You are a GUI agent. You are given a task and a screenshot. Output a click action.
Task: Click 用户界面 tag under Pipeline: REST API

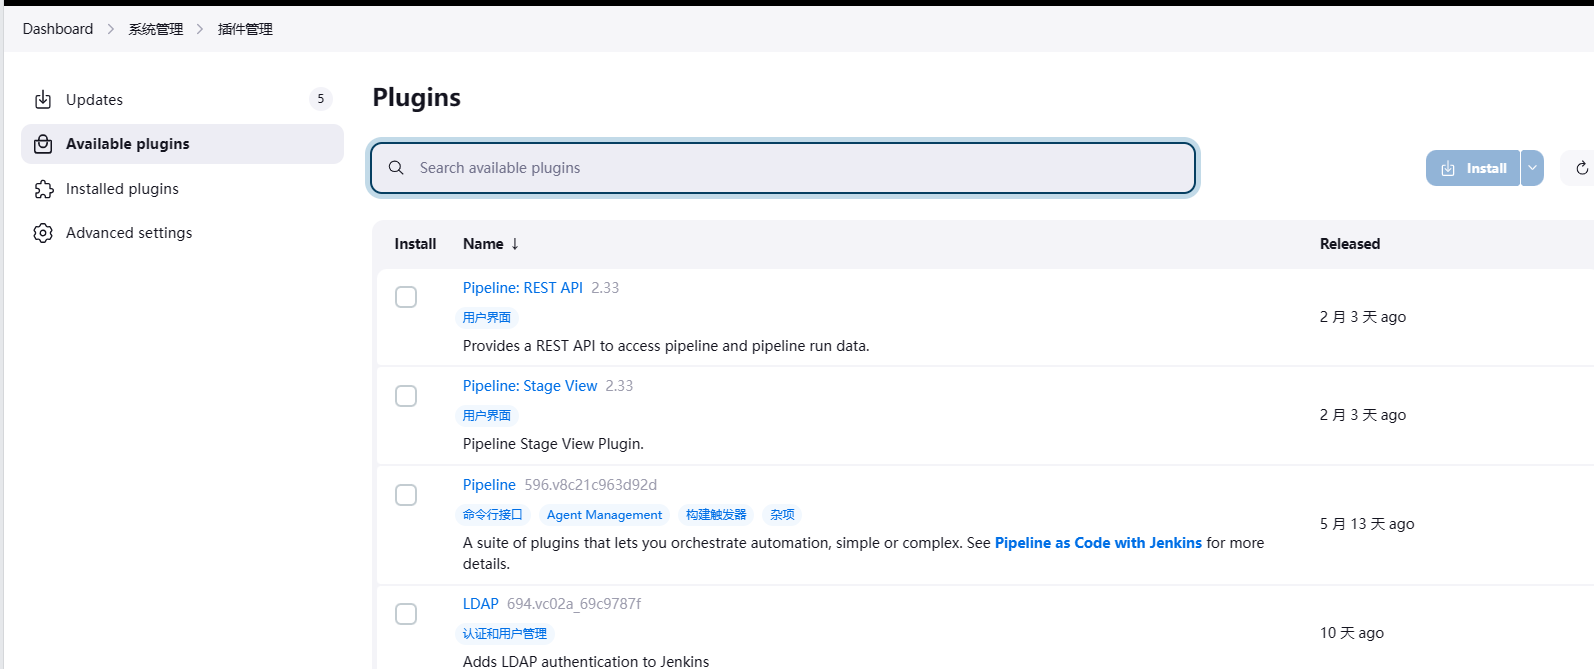pyautogui.click(x=487, y=317)
